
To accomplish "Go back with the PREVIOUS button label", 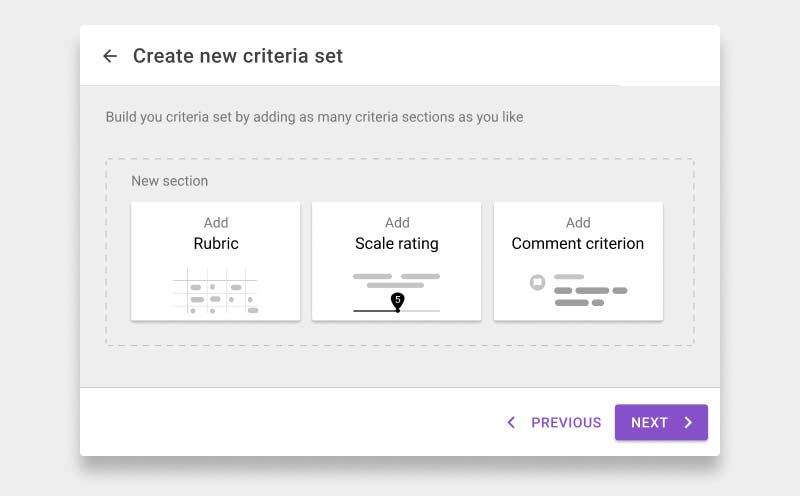I will tap(566, 423).
